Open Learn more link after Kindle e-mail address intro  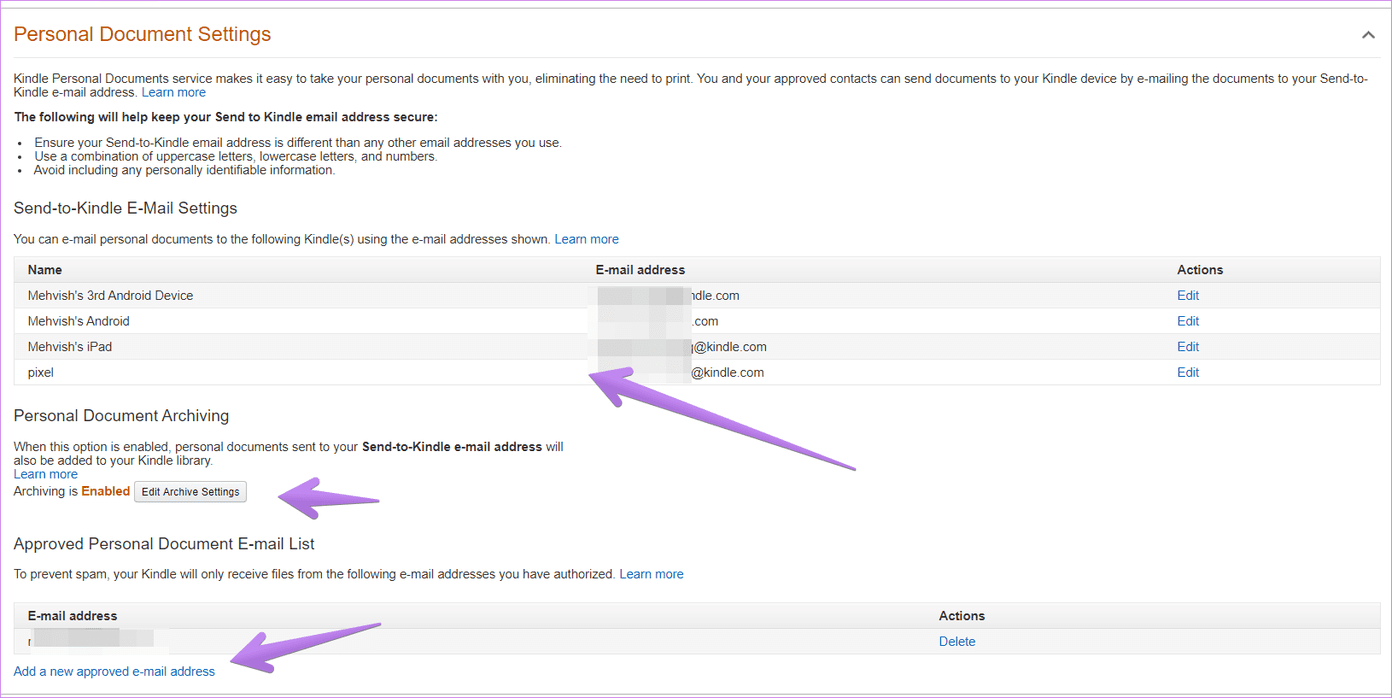[x=174, y=92]
